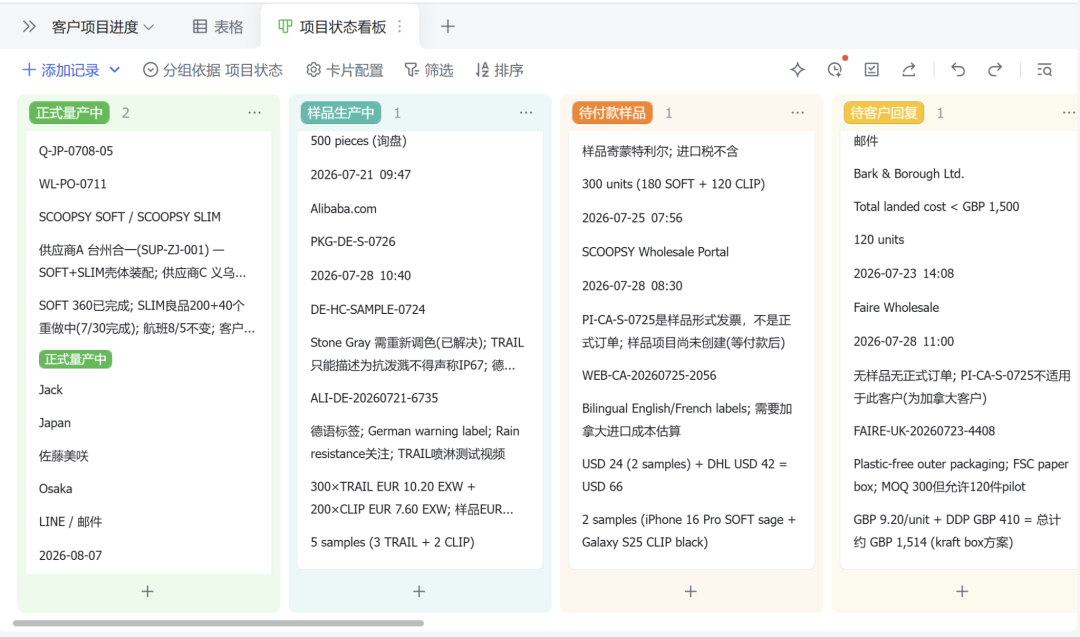1080x637 pixels.
Task: Add a new view with plus tab
Action: (x=448, y=27)
